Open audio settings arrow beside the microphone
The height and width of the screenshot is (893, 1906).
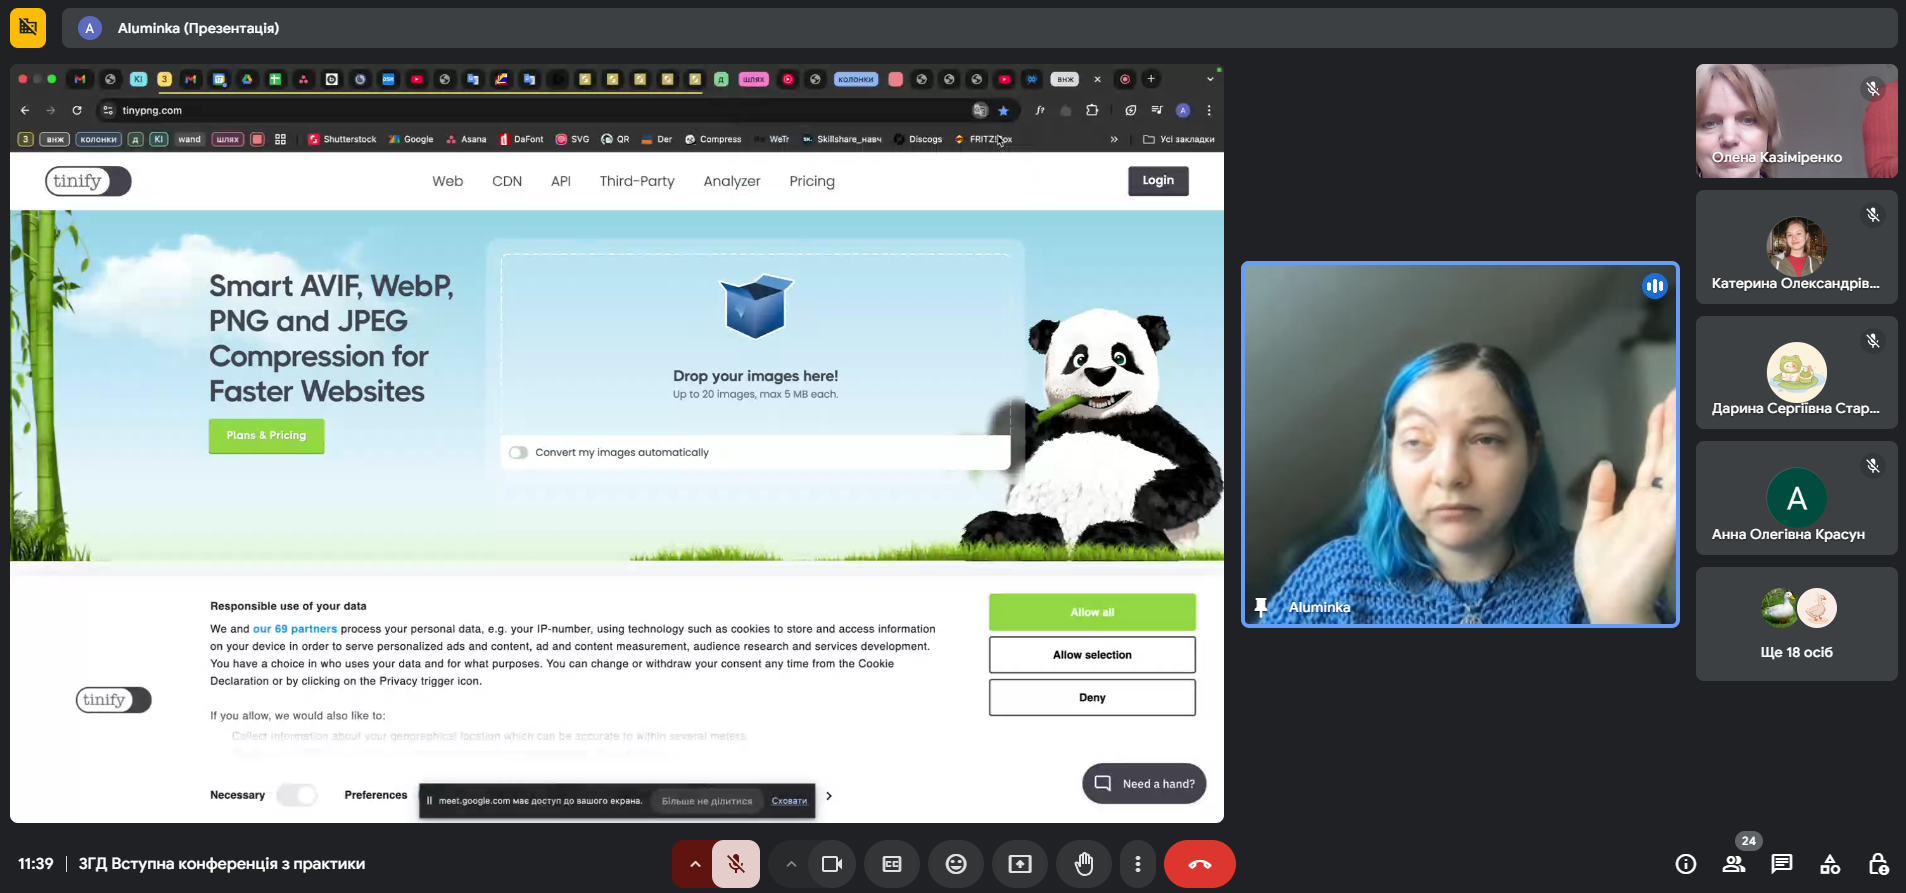coord(694,864)
